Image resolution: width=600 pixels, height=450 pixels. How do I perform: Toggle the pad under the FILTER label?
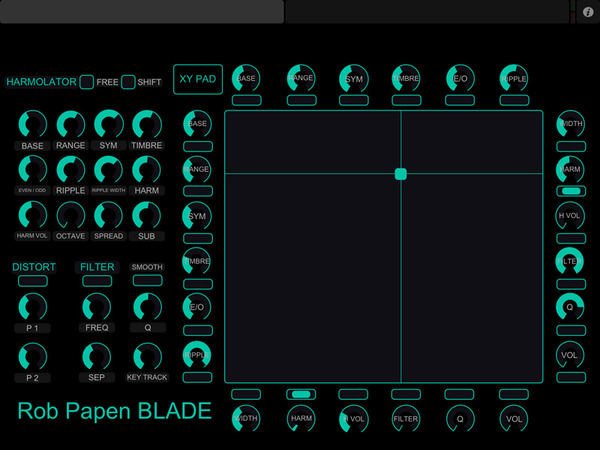[97, 281]
